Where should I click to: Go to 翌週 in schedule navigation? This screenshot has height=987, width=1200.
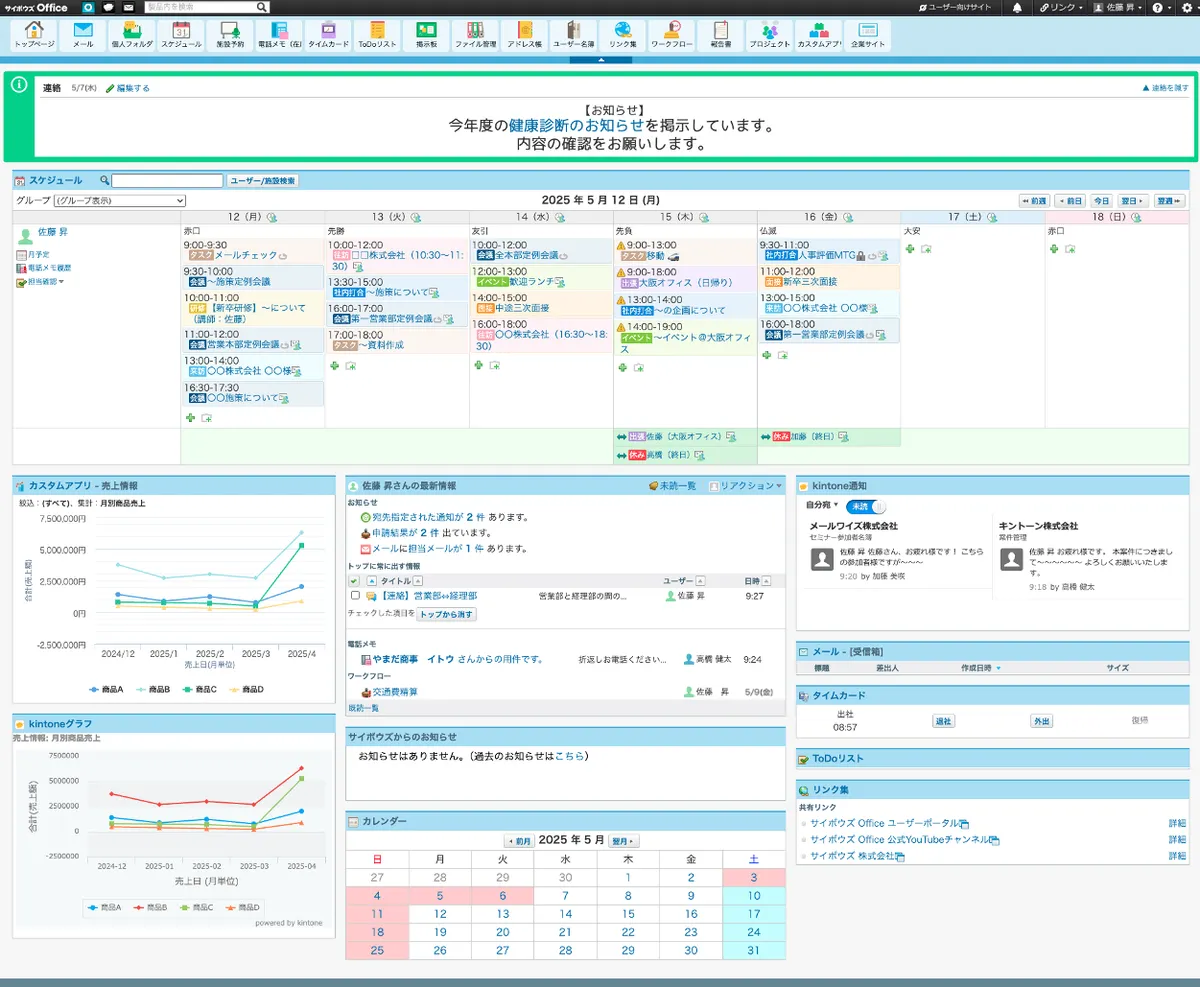(x=1169, y=201)
